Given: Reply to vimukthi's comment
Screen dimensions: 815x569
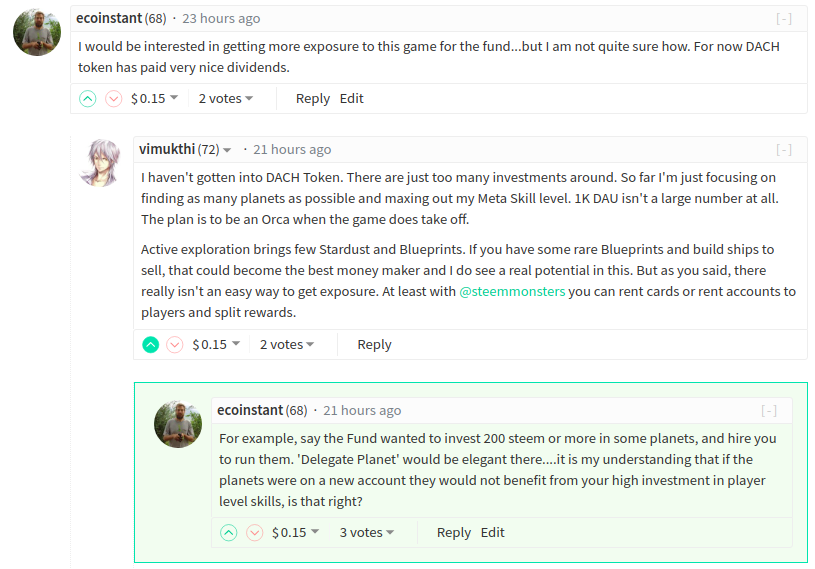Looking at the screenshot, I should 374,345.
